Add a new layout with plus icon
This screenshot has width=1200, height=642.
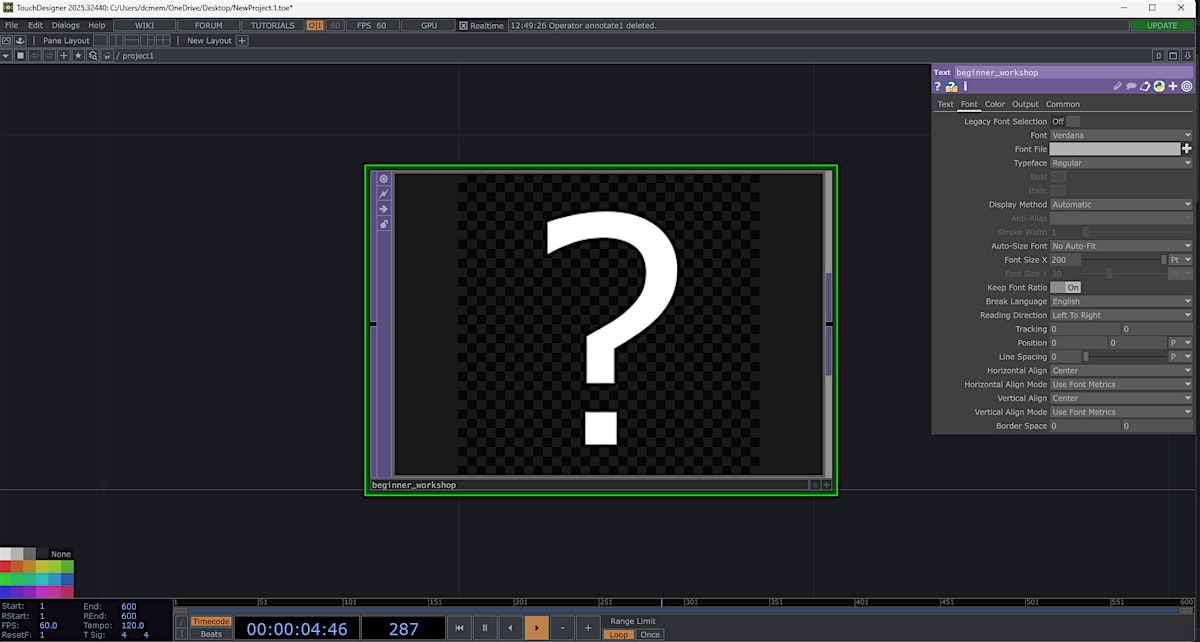pos(243,41)
